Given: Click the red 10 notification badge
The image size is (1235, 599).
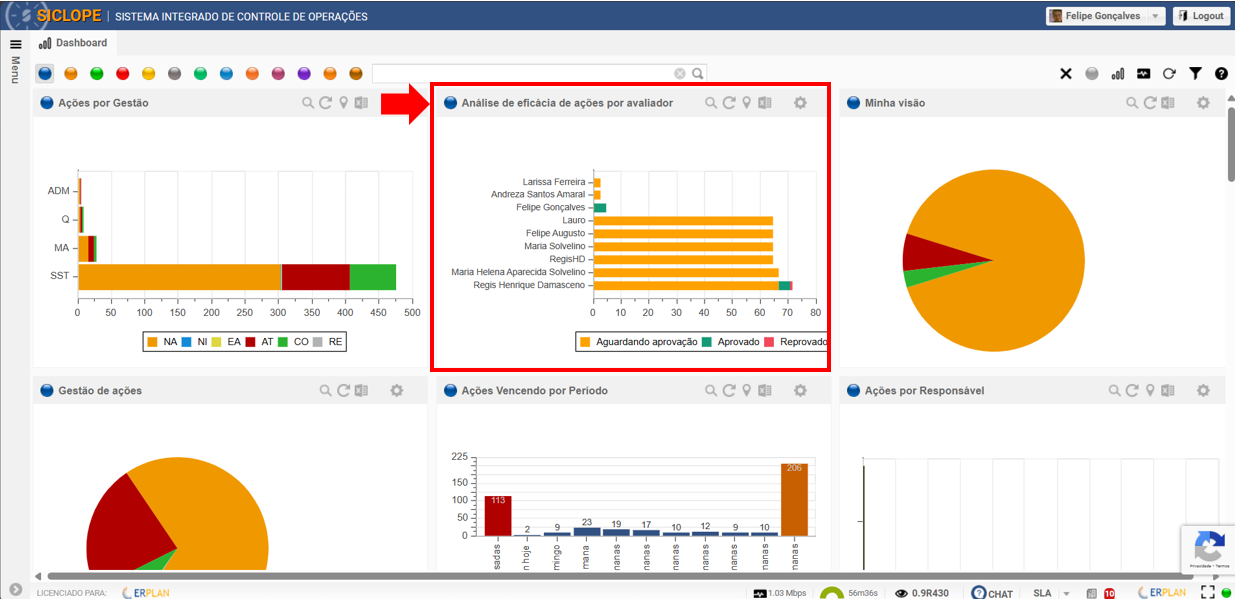Looking at the screenshot, I should 1109,593.
